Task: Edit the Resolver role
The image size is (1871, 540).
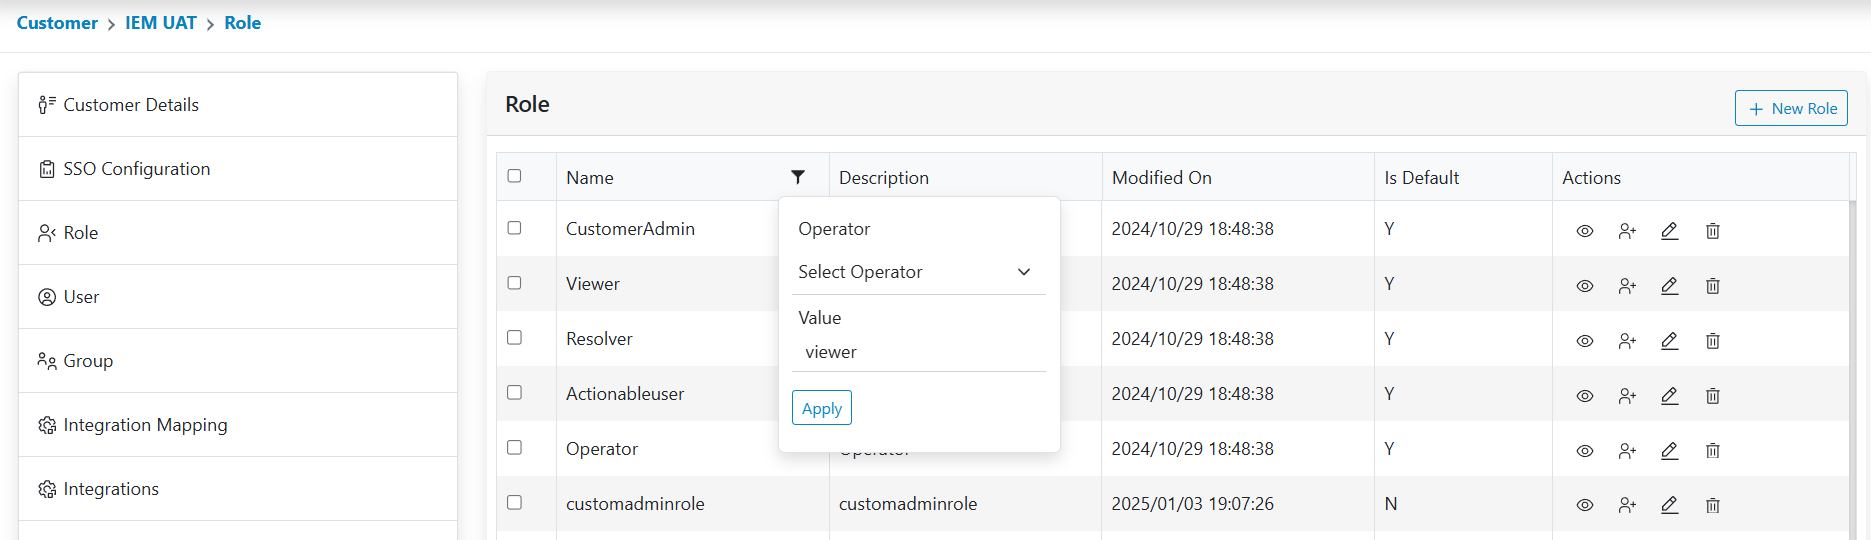Action: (x=1669, y=341)
